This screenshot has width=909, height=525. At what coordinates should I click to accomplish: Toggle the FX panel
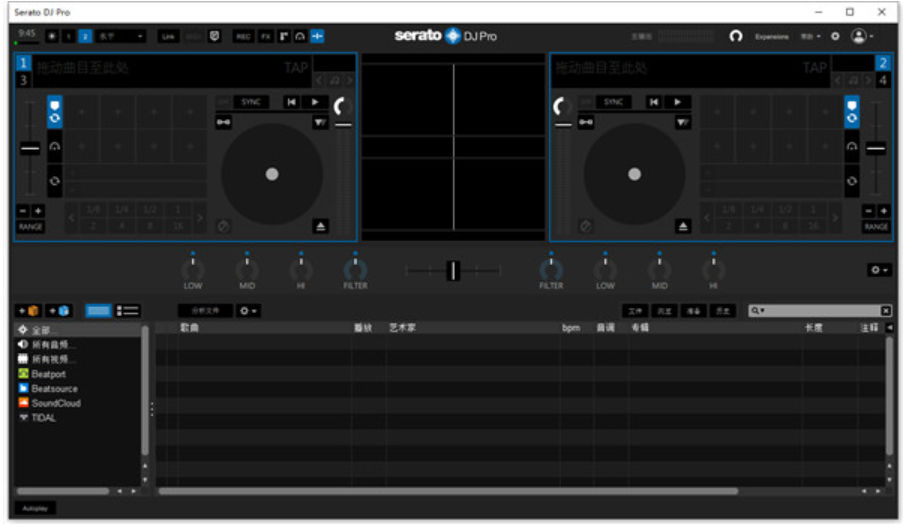pyautogui.click(x=266, y=36)
